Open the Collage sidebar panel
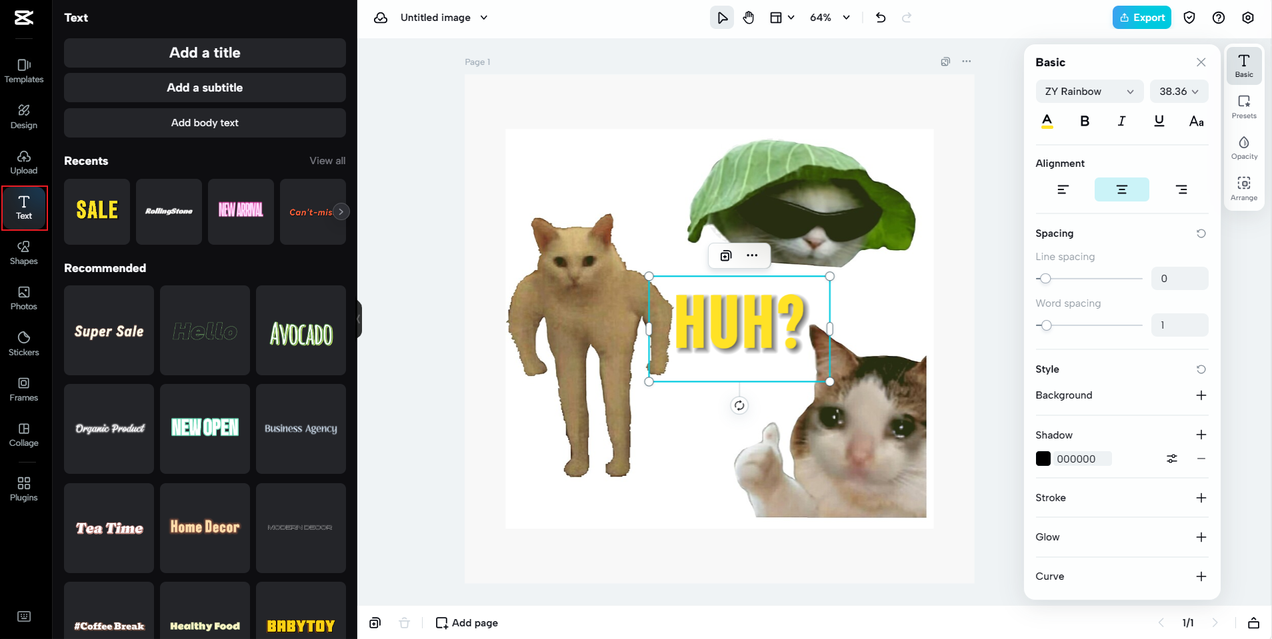The image size is (1272, 639). pyautogui.click(x=24, y=434)
